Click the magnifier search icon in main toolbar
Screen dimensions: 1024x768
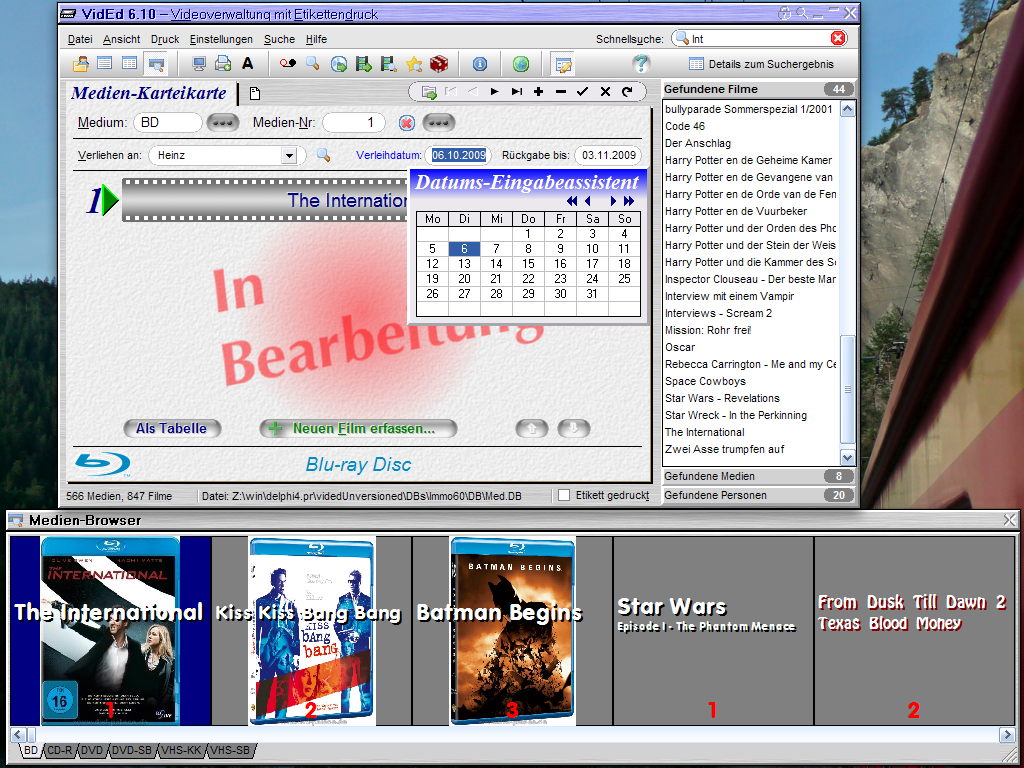point(313,64)
